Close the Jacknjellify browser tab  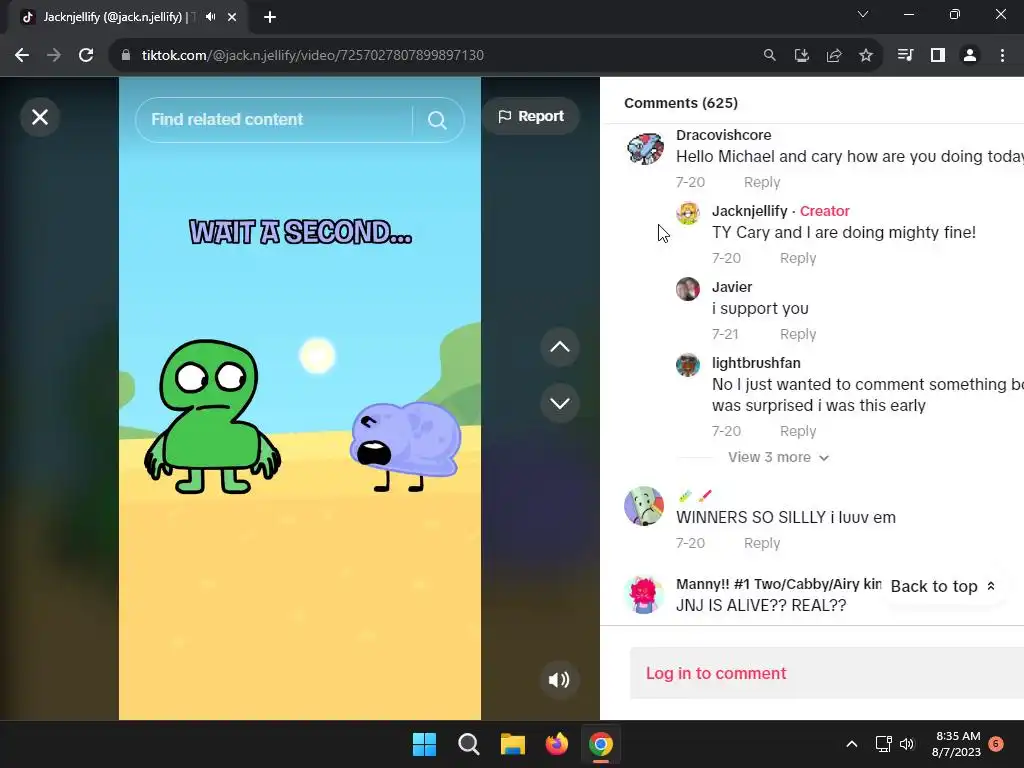[232, 17]
